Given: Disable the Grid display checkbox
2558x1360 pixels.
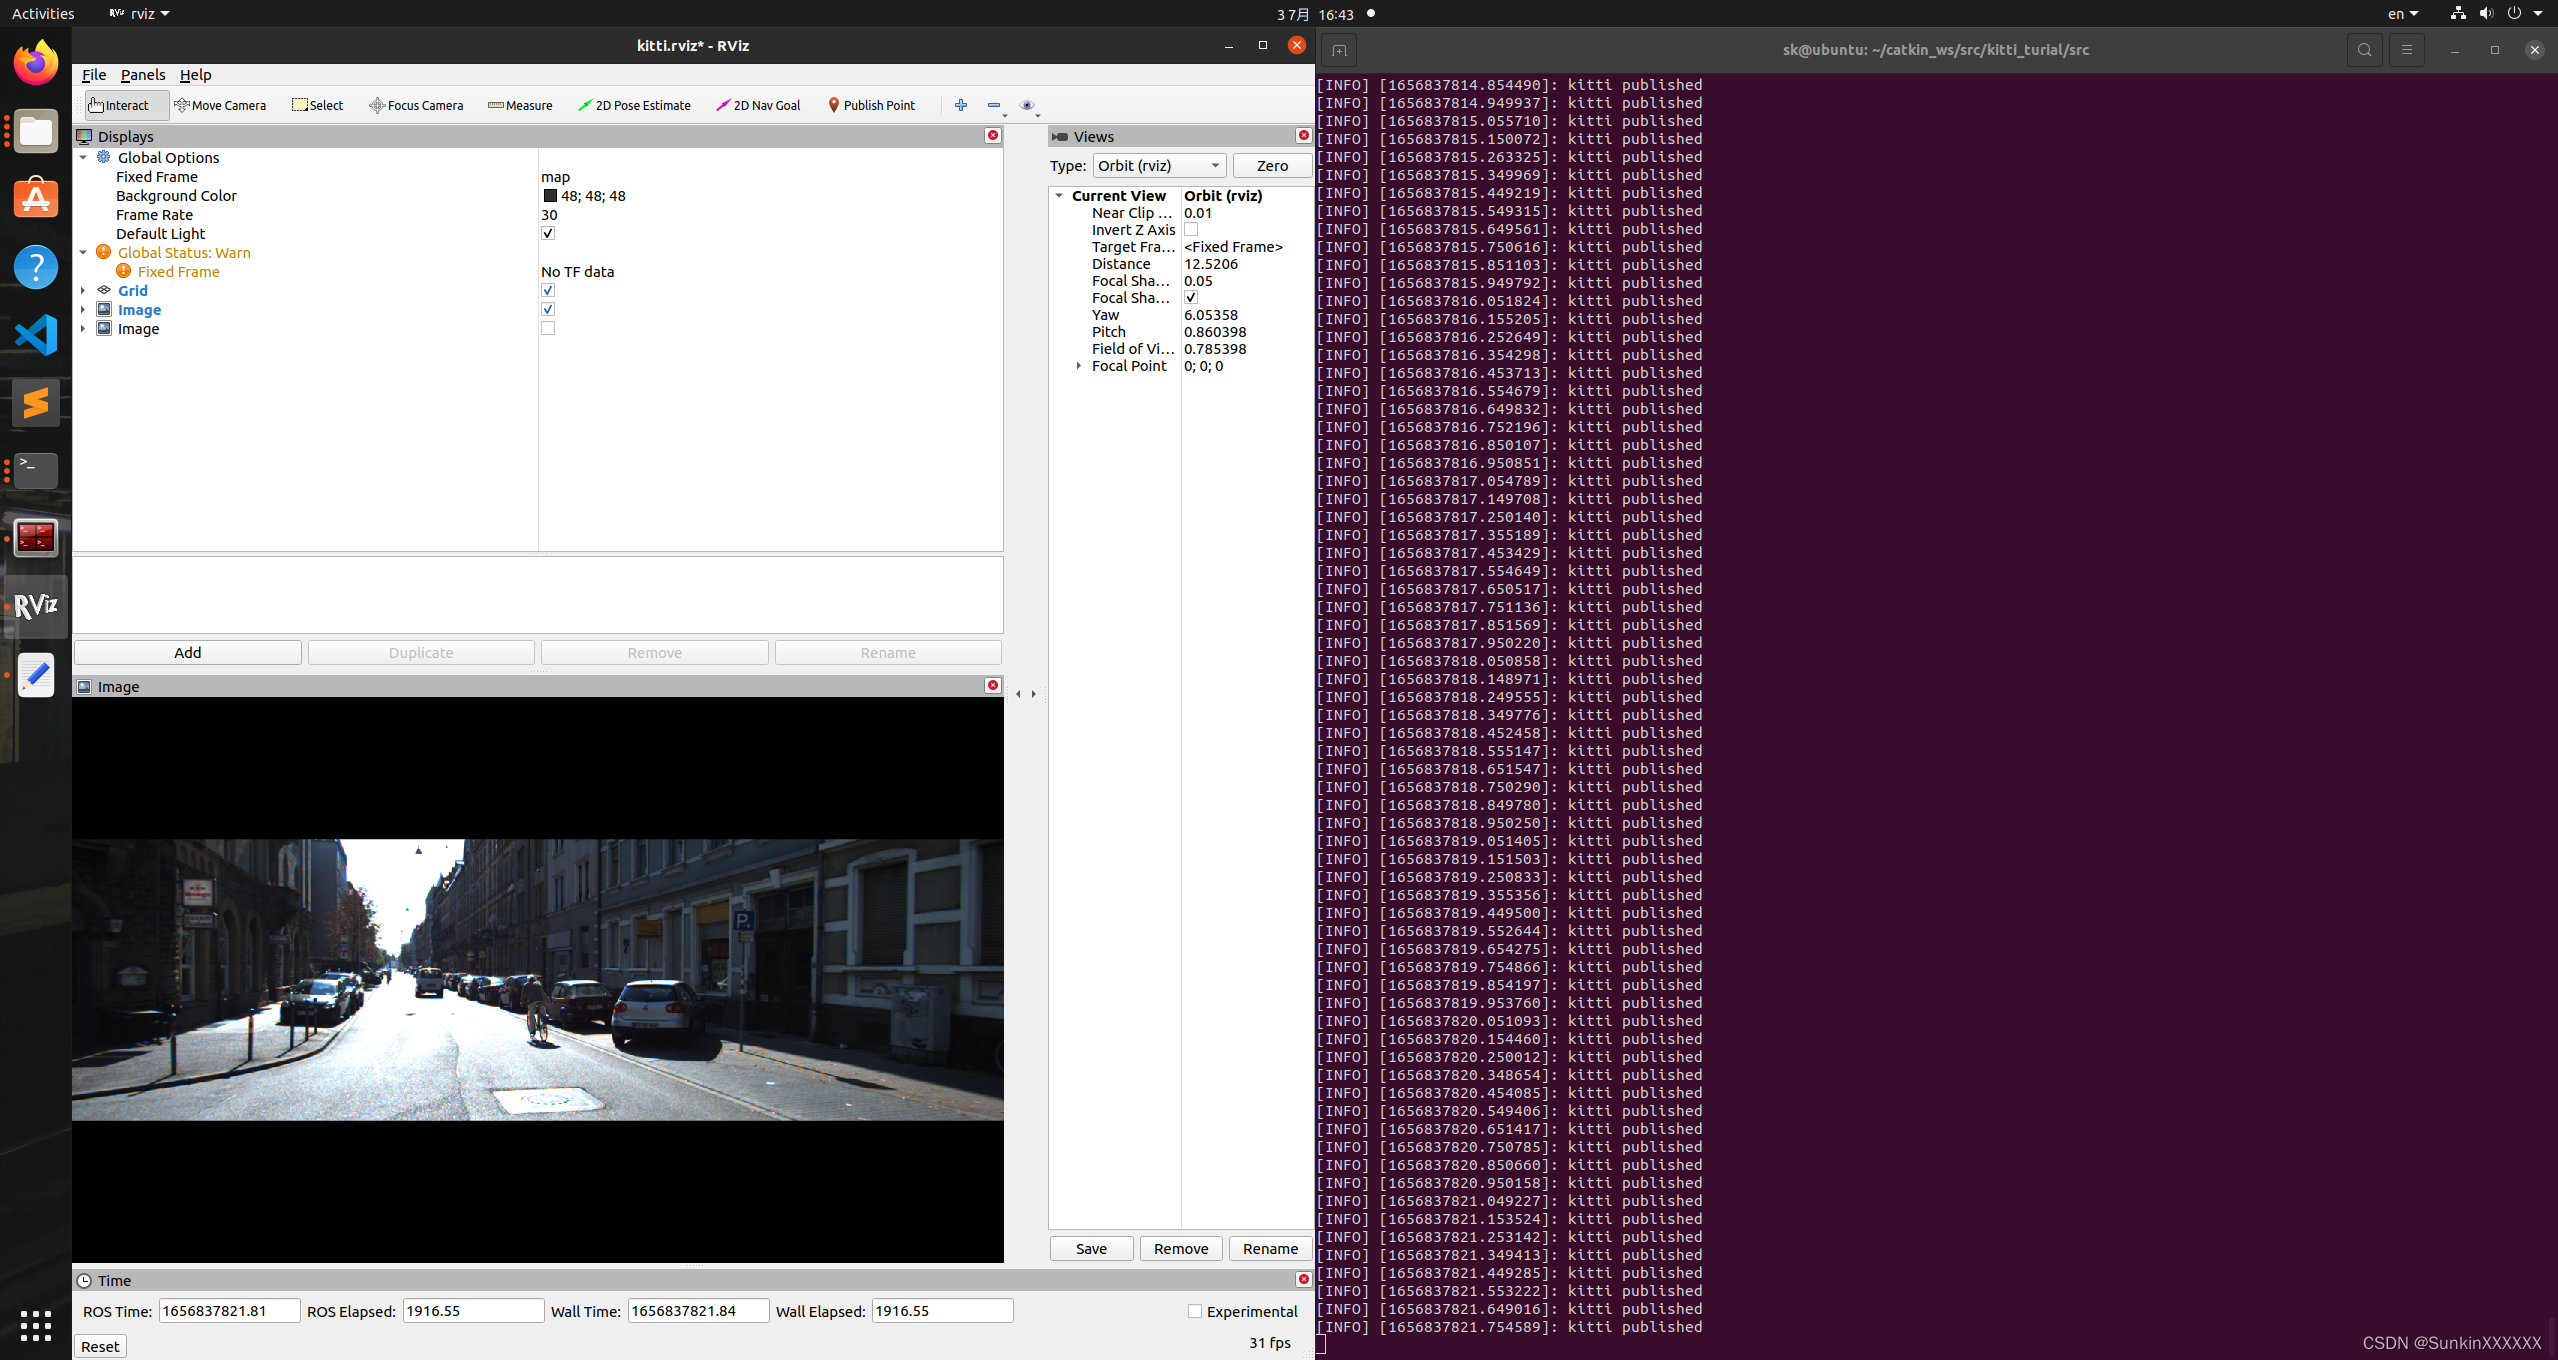Looking at the screenshot, I should 548,291.
